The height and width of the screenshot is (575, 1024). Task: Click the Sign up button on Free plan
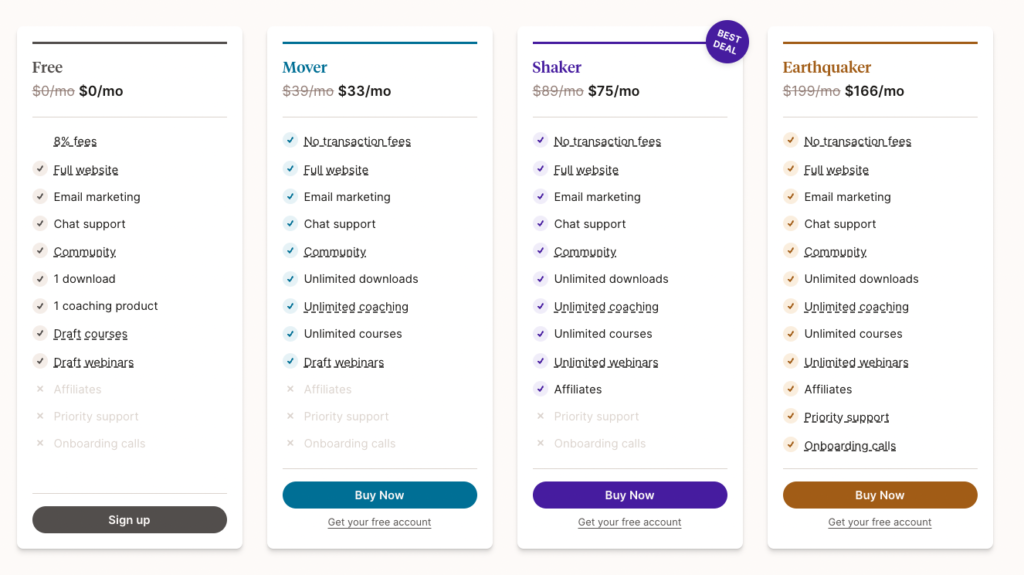129,519
